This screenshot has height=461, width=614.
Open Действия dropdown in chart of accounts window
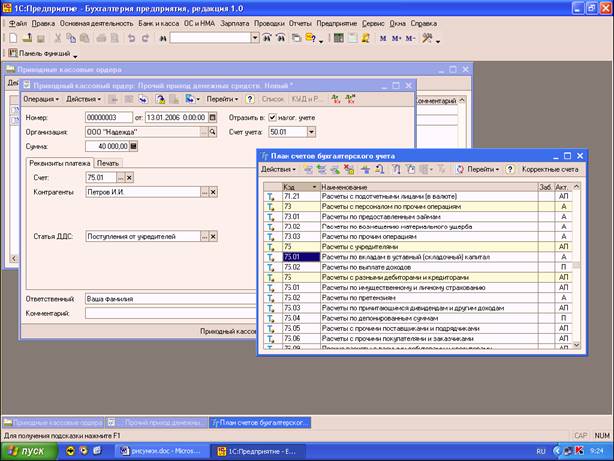276,170
